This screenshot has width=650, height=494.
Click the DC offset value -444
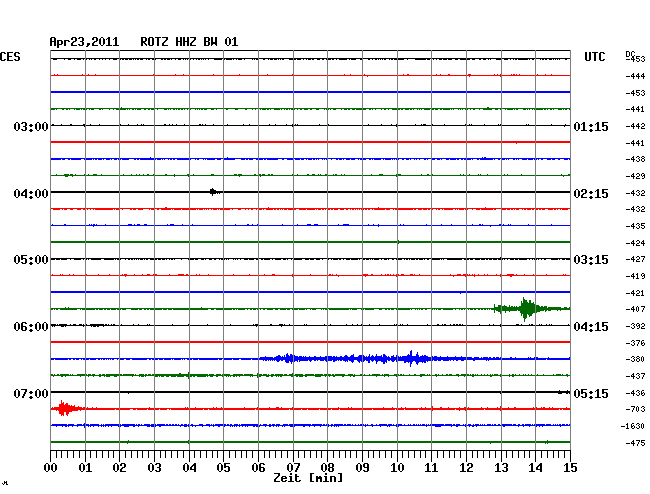(x=635, y=76)
